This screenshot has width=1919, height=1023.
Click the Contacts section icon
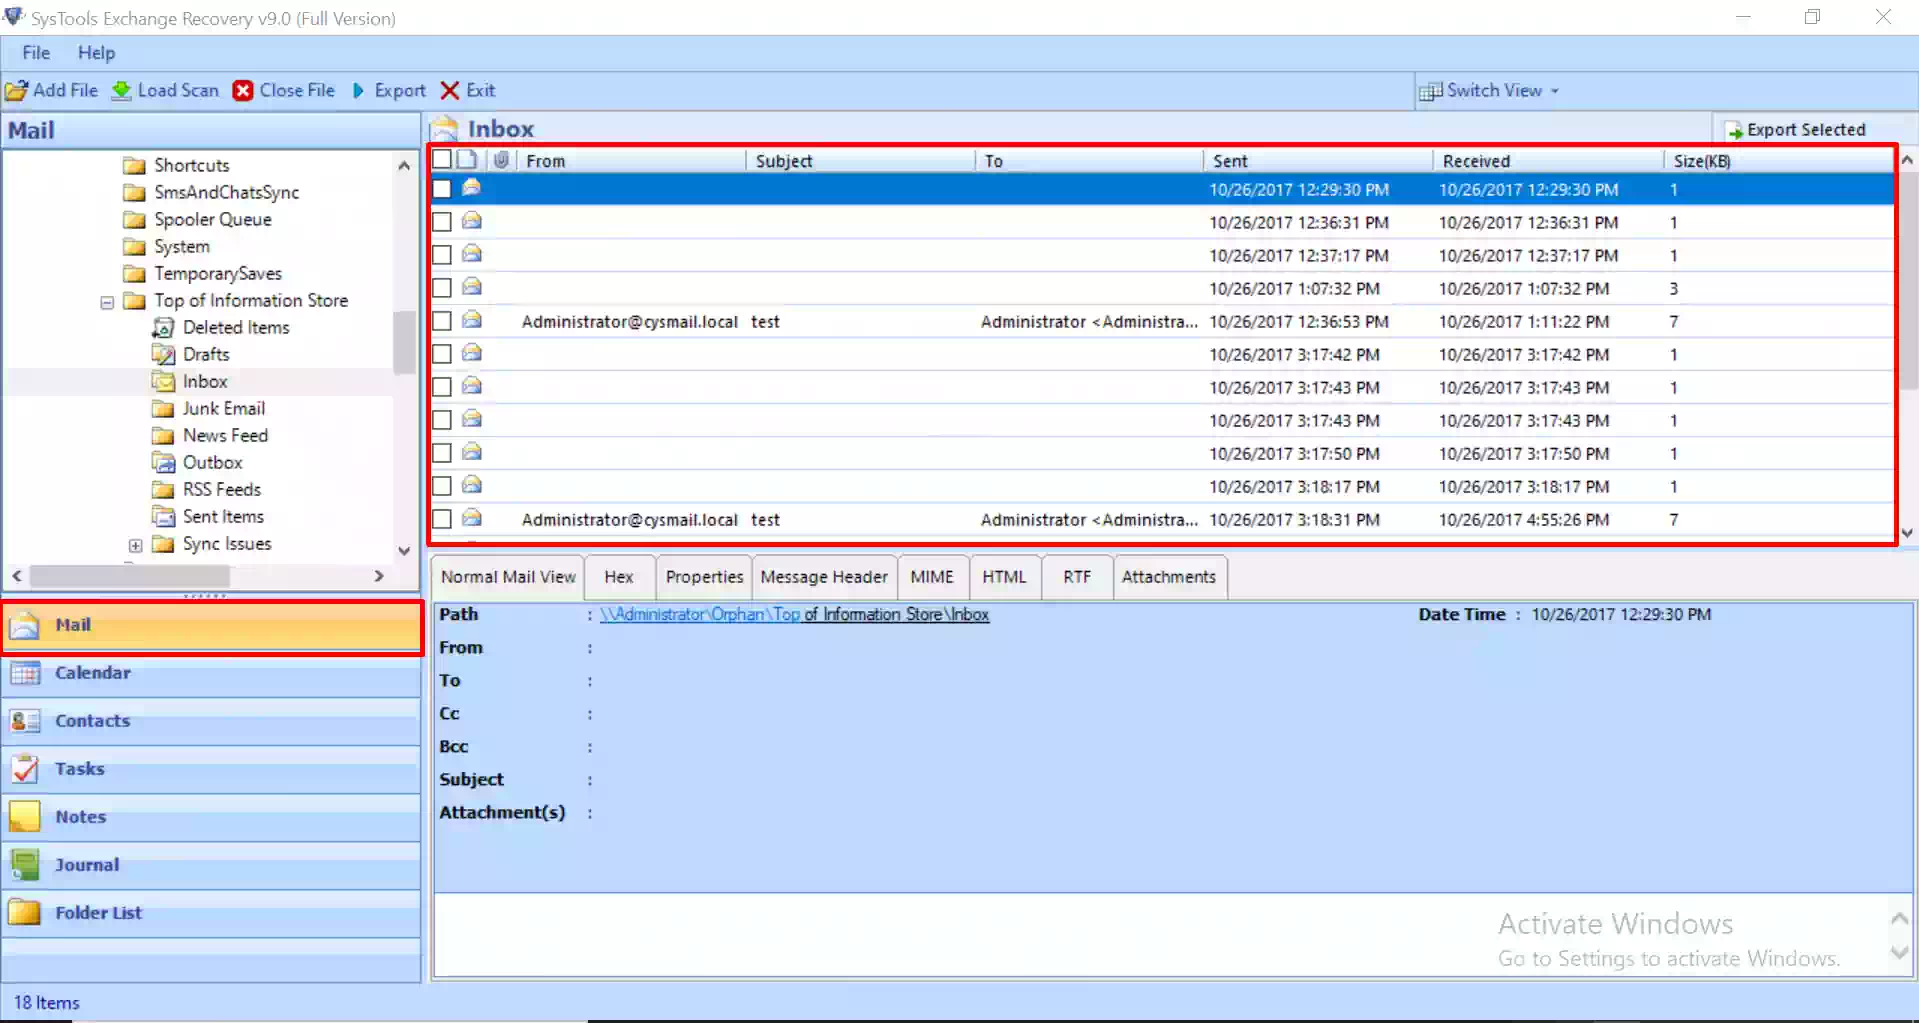[25, 721]
